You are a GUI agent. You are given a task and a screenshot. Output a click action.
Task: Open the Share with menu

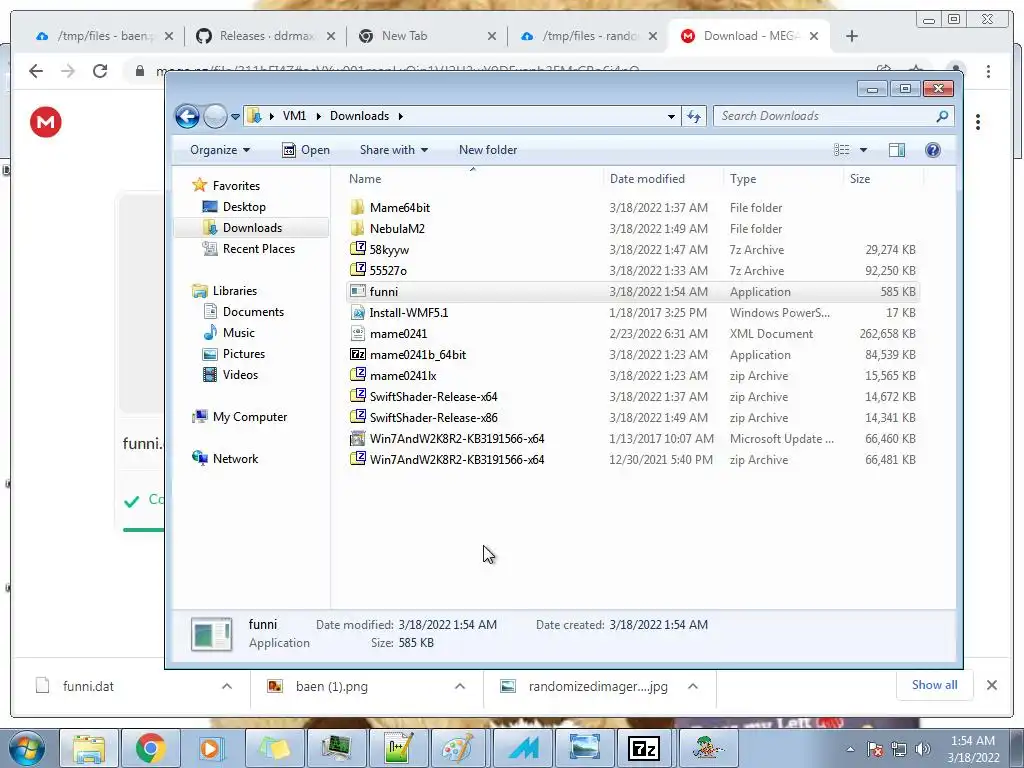pos(394,150)
